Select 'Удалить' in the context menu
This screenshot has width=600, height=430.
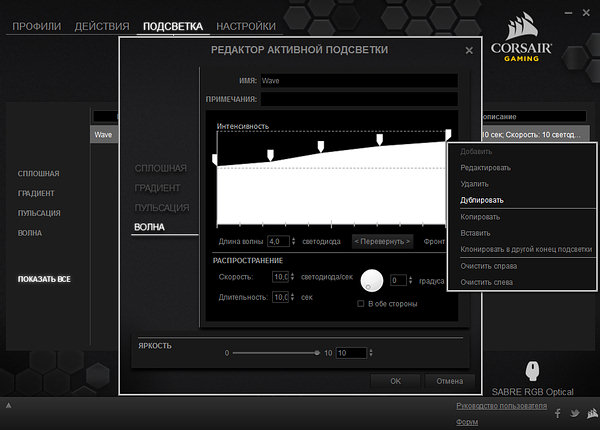475,184
